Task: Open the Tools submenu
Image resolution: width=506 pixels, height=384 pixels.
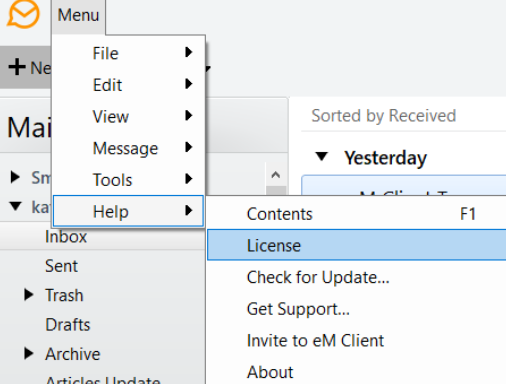Action: (128, 180)
